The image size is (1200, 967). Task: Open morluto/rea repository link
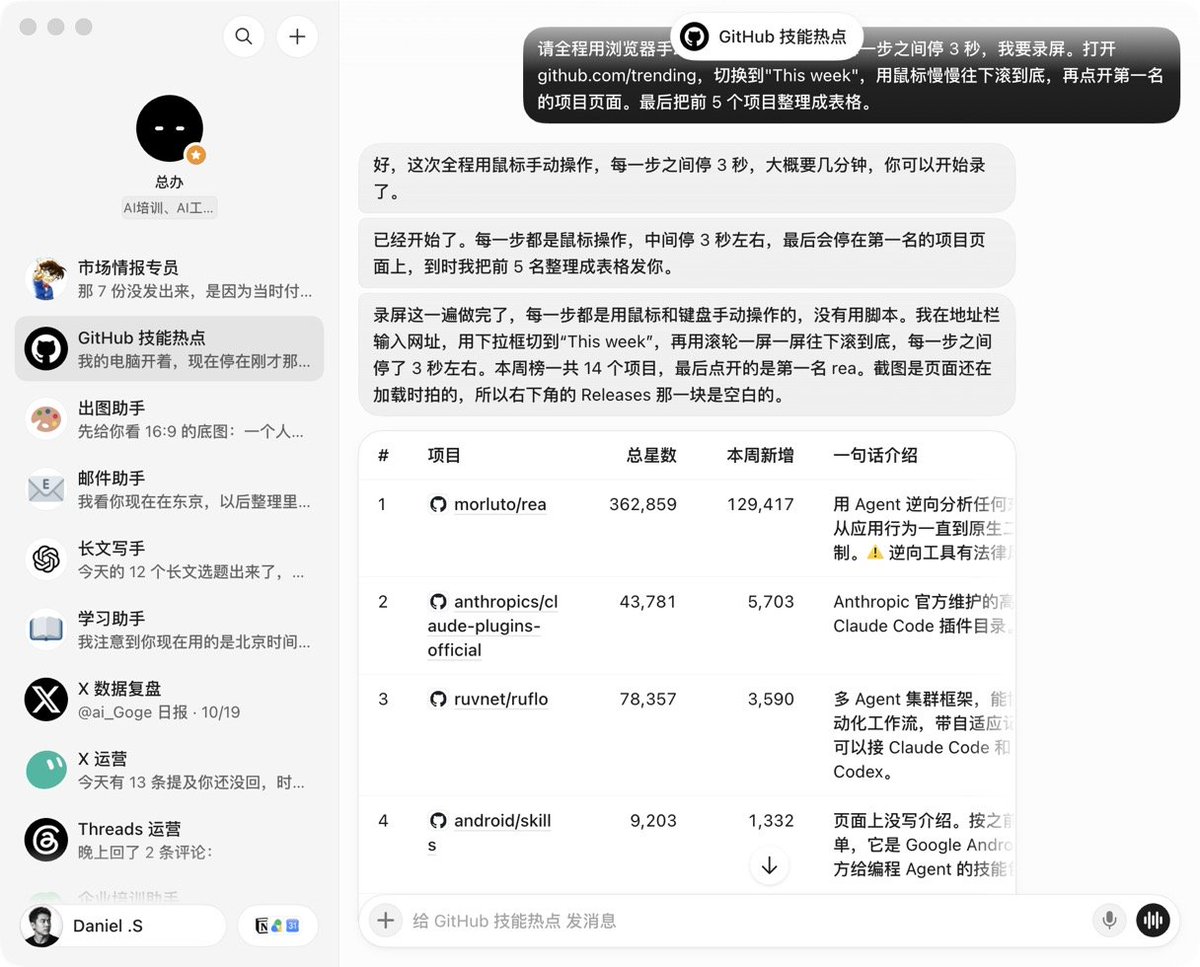[x=500, y=504]
